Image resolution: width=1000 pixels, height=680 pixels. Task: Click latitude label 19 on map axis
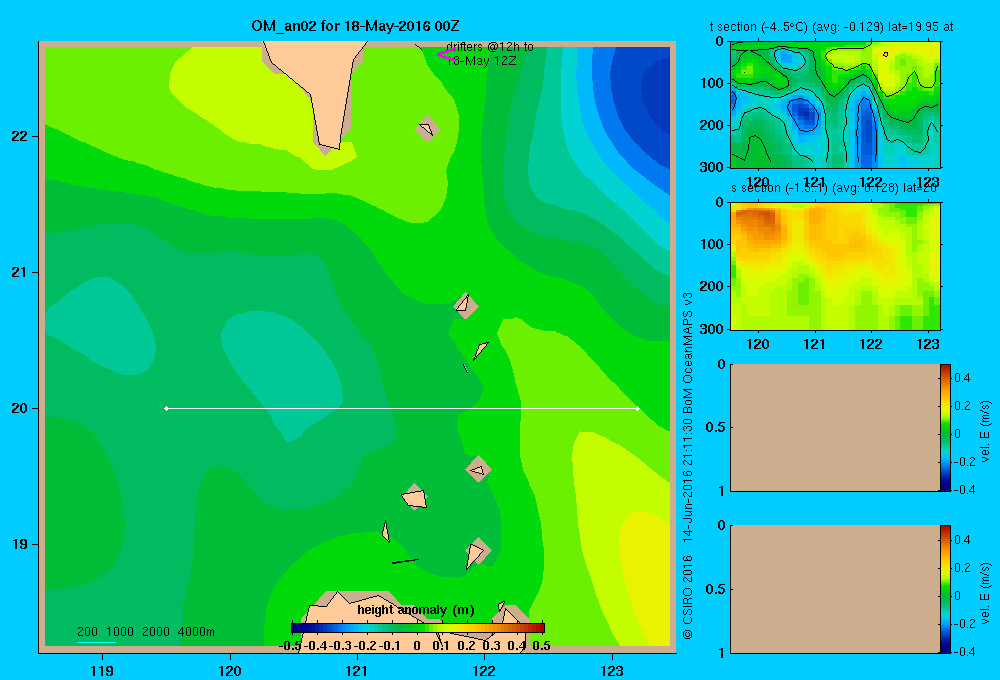pos(20,544)
